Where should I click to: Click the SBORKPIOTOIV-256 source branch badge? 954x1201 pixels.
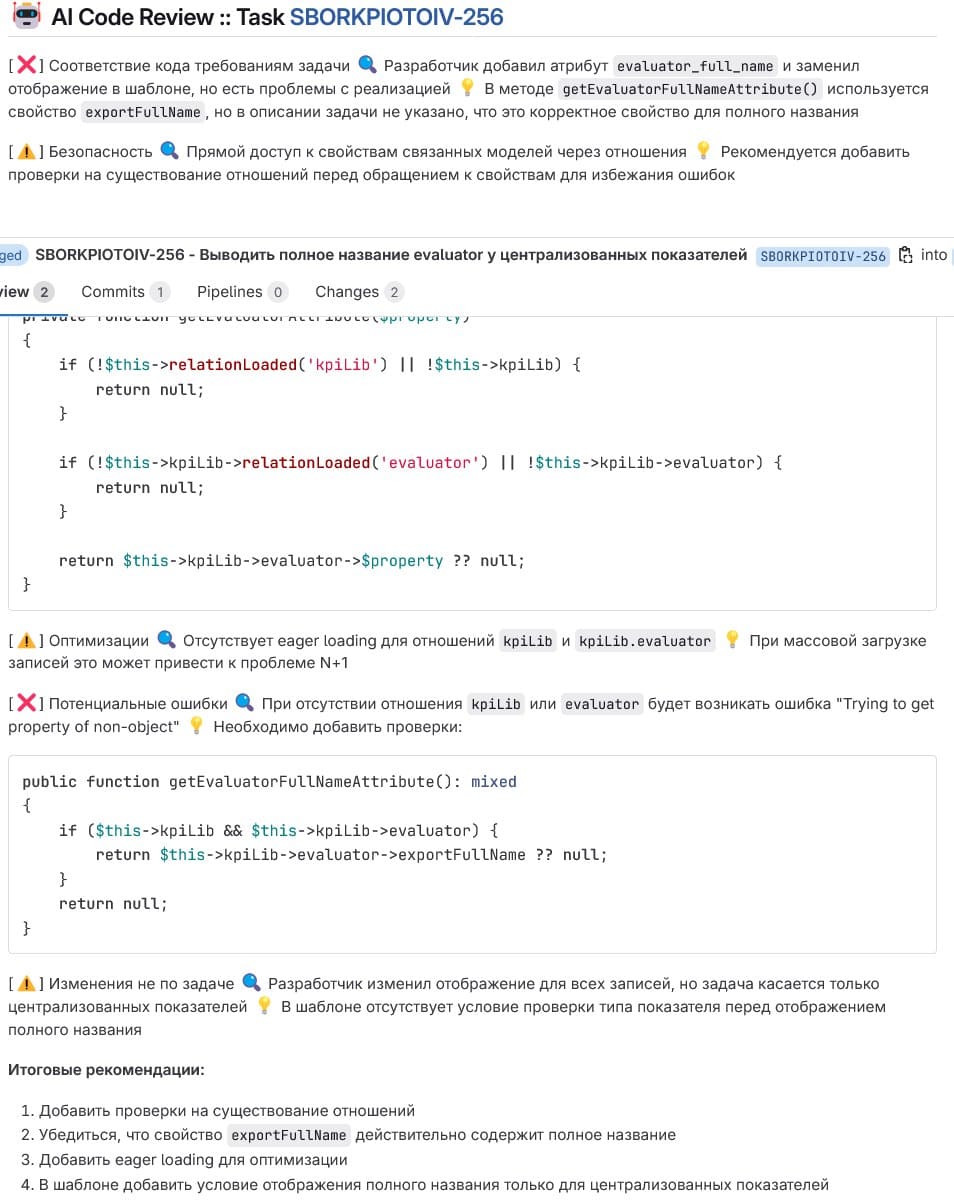click(823, 256)
